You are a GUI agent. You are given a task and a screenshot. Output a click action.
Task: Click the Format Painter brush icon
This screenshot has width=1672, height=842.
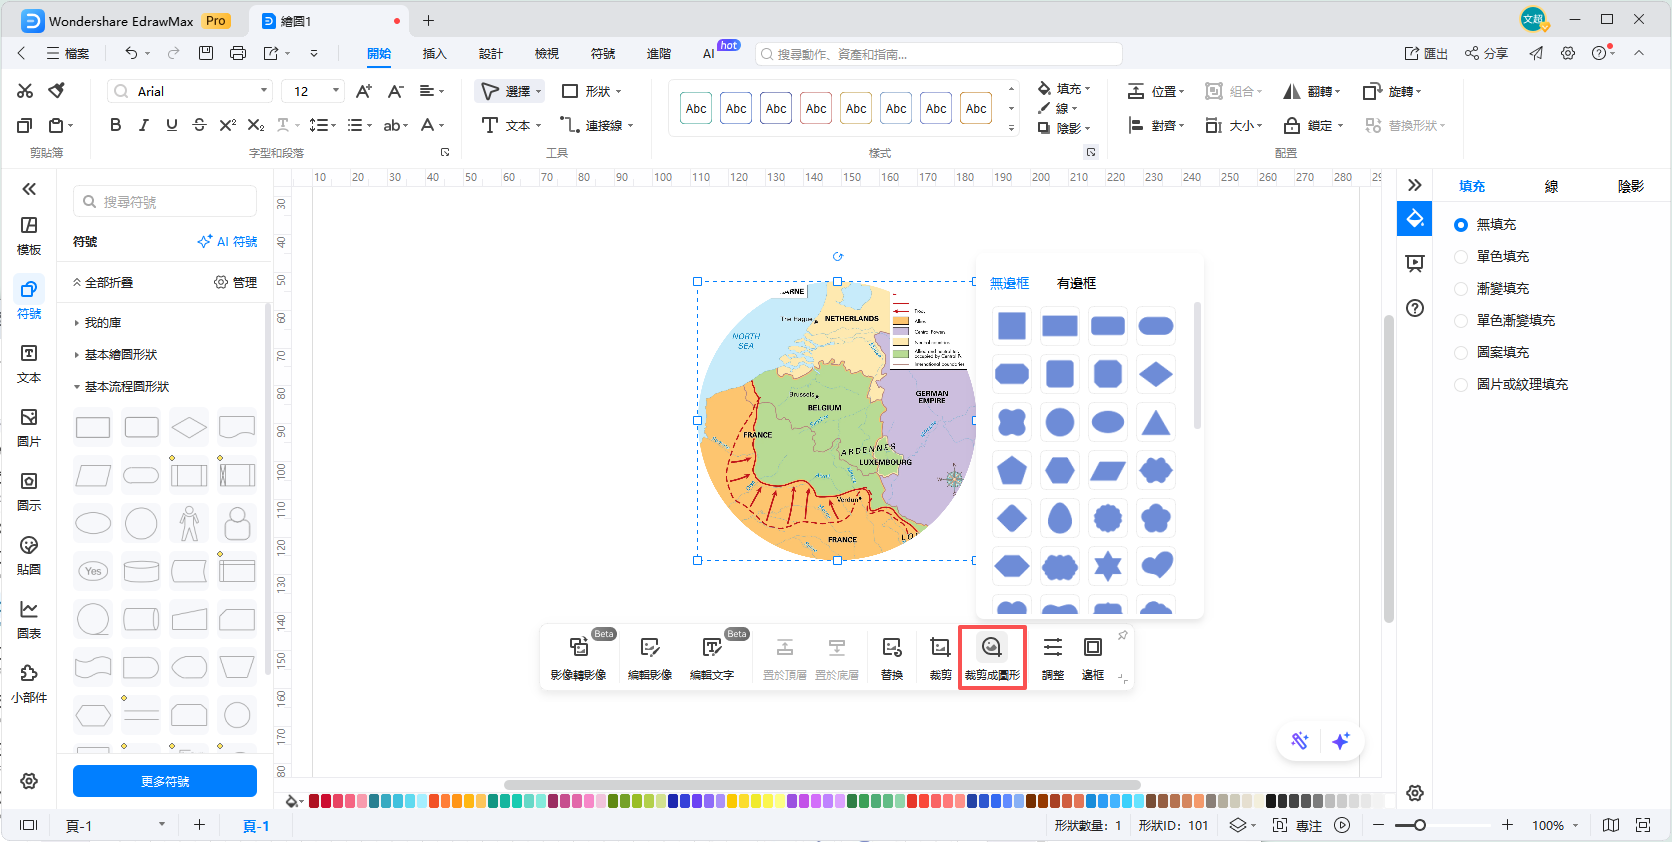57,91
